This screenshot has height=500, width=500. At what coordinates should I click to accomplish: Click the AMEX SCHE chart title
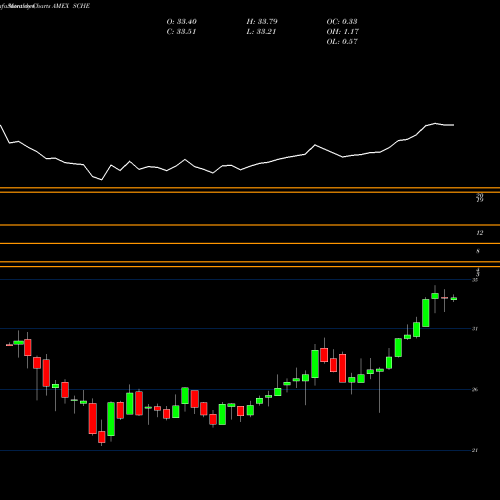pos(71,6)
